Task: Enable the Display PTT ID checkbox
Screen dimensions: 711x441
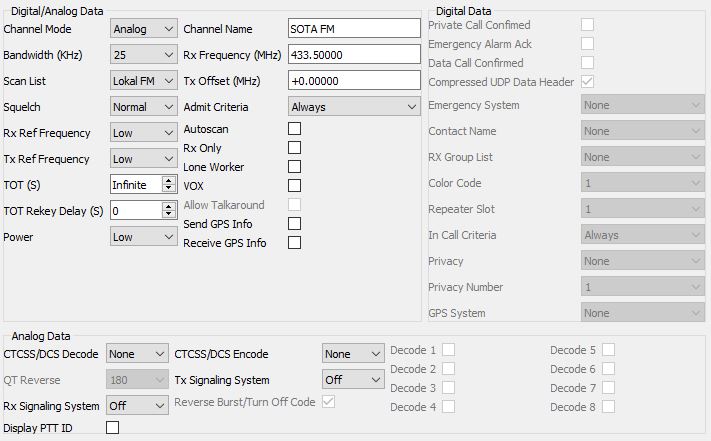Action: point(112,427)
